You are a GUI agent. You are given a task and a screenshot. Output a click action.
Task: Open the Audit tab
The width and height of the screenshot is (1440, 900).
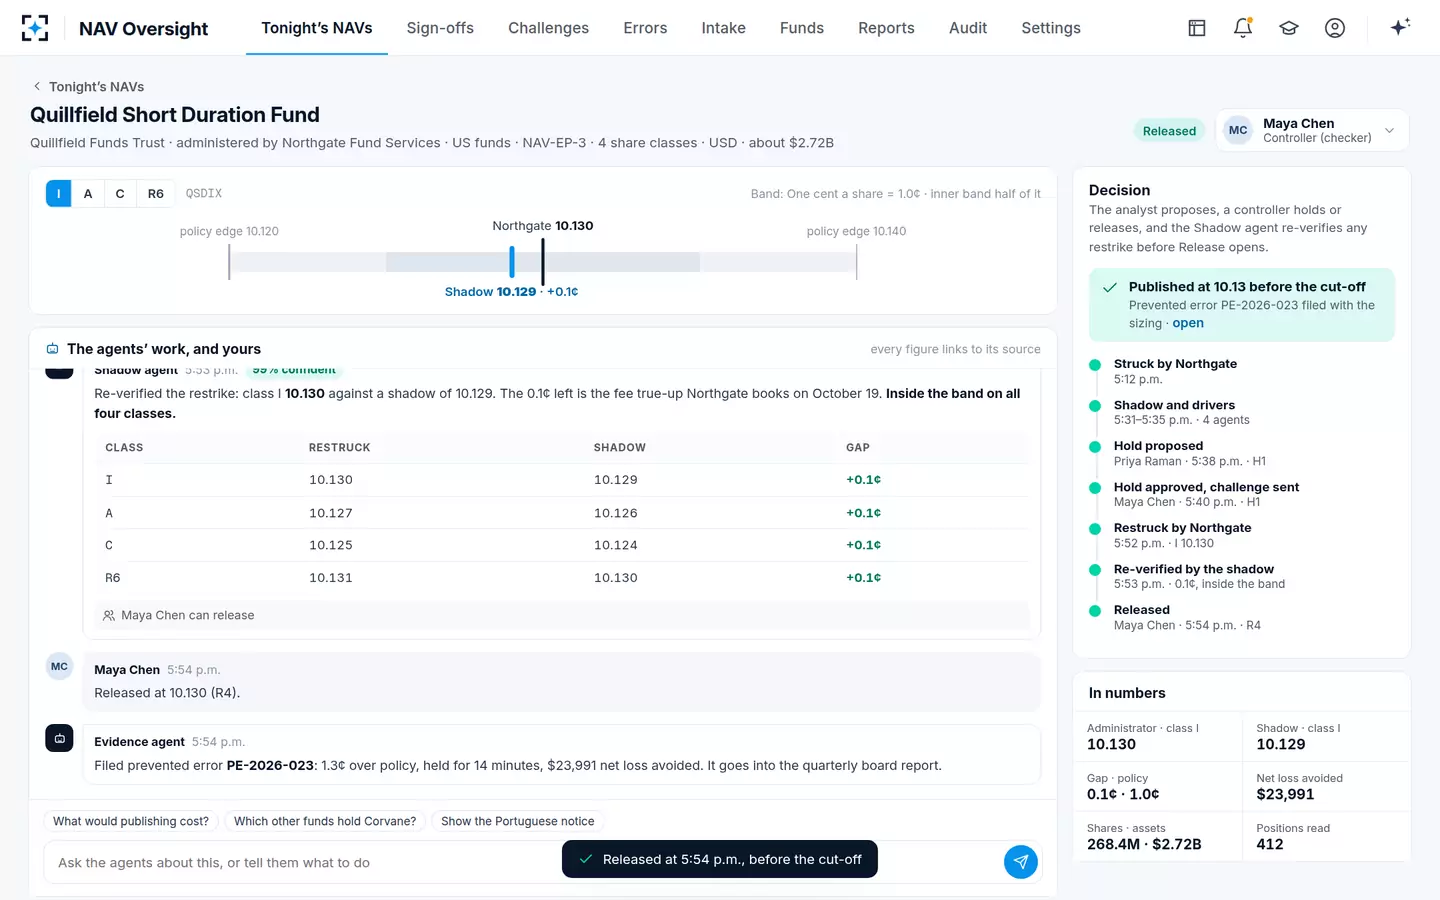pos(968,28)
